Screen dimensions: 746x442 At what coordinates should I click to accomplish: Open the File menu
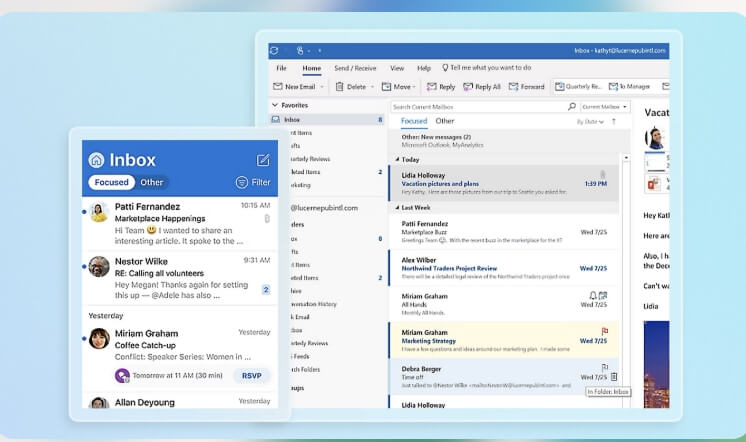coord(282,68)
